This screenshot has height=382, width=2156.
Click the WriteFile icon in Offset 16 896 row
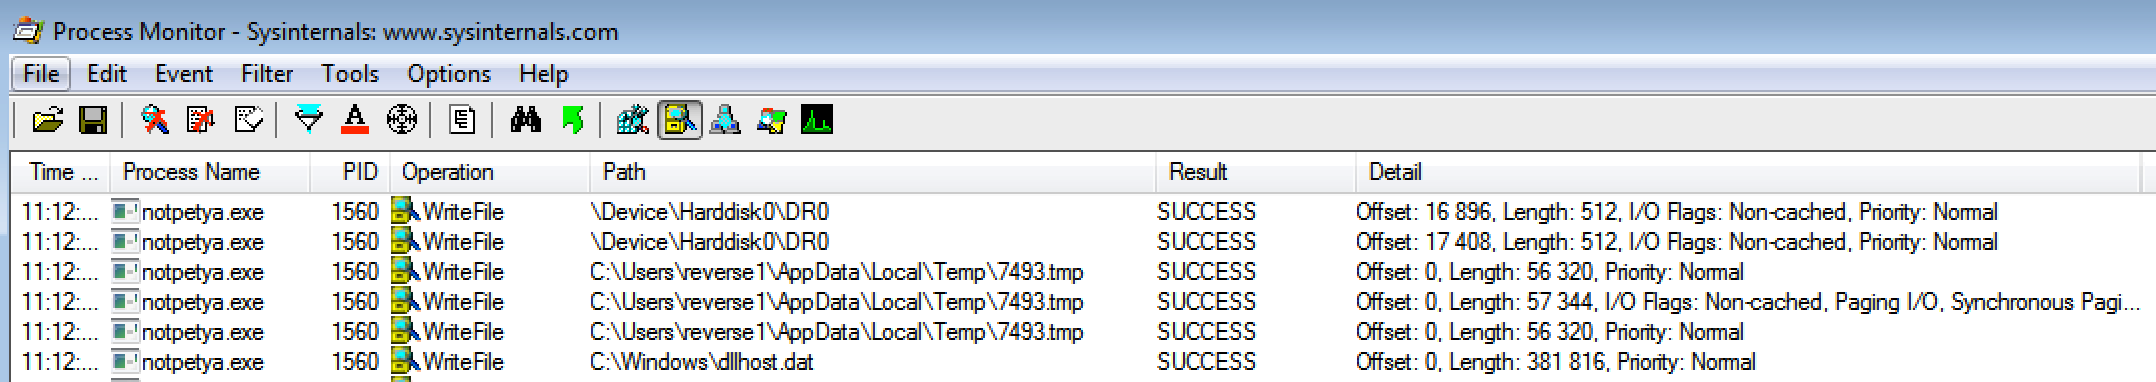point(405,212)
